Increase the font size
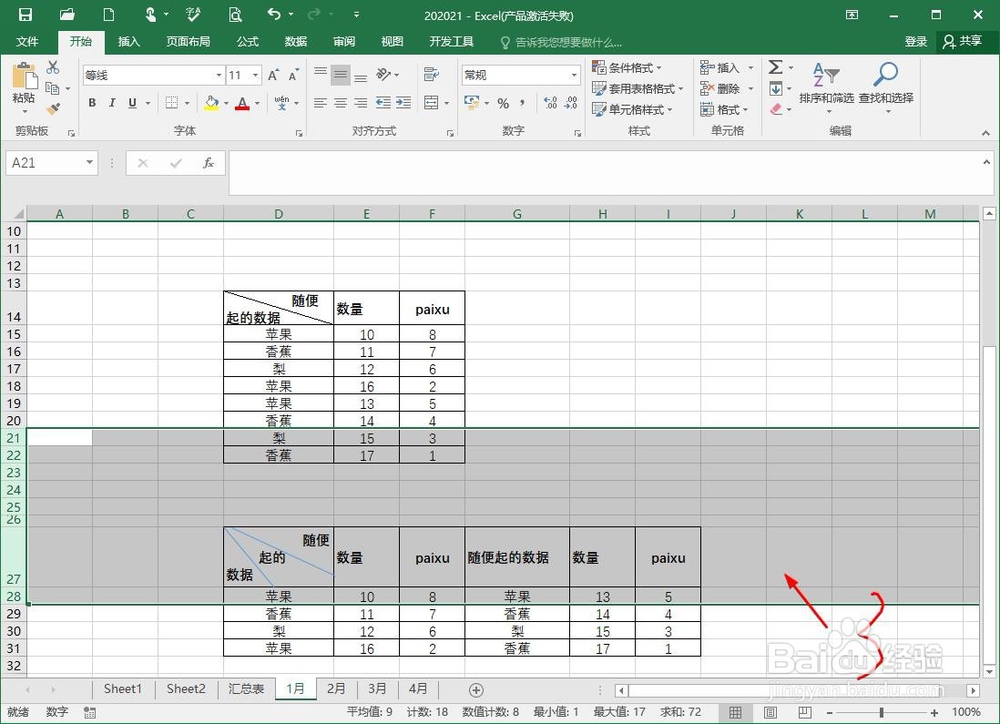The image size is (1000, 724). [273, 75]
